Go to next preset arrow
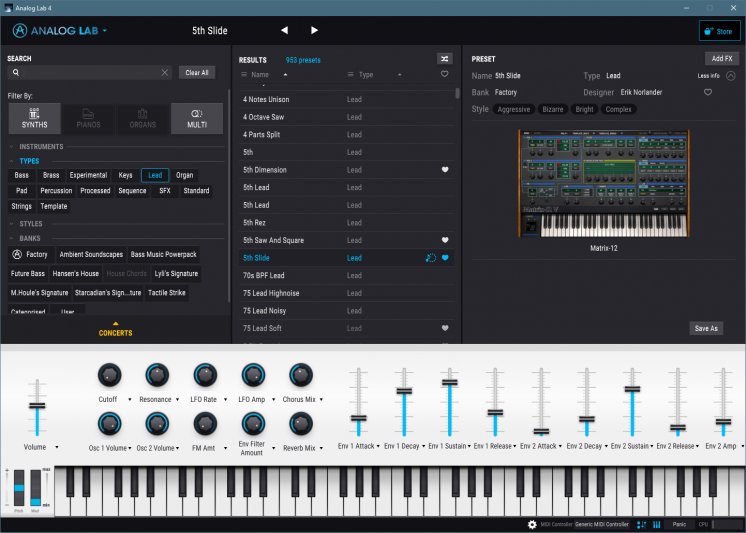The width and height of the screenshot is (746, 533). (314, 30)
